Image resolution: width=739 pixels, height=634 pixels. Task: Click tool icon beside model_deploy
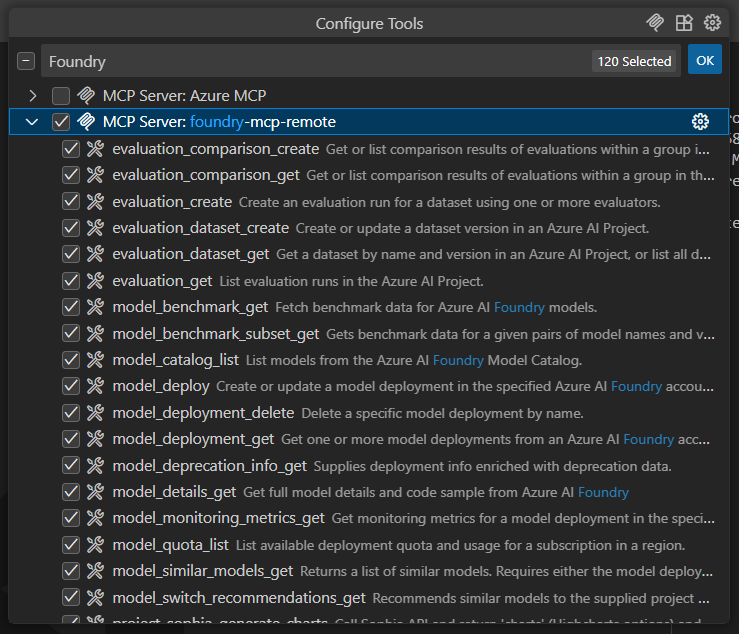coord(96,386)
